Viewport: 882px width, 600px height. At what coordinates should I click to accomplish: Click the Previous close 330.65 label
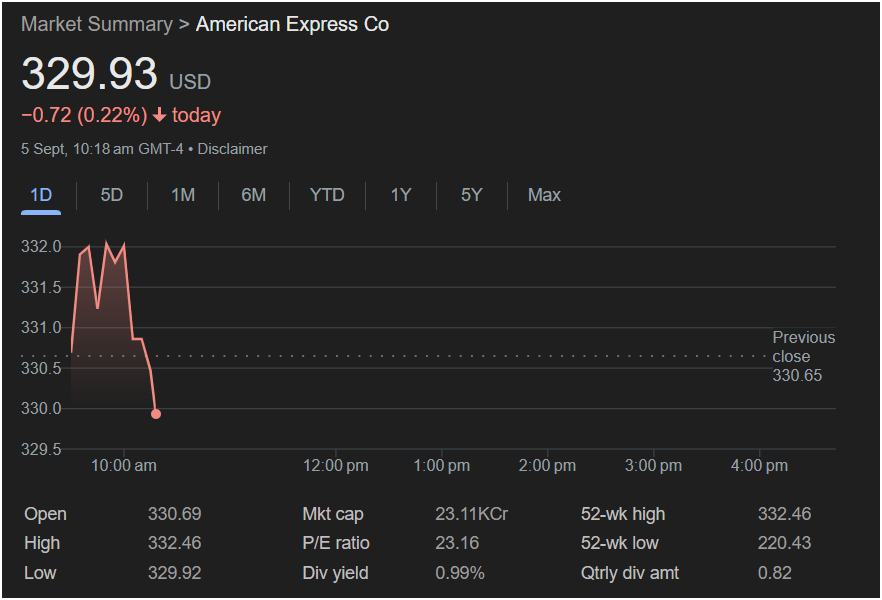pos(803,357)
